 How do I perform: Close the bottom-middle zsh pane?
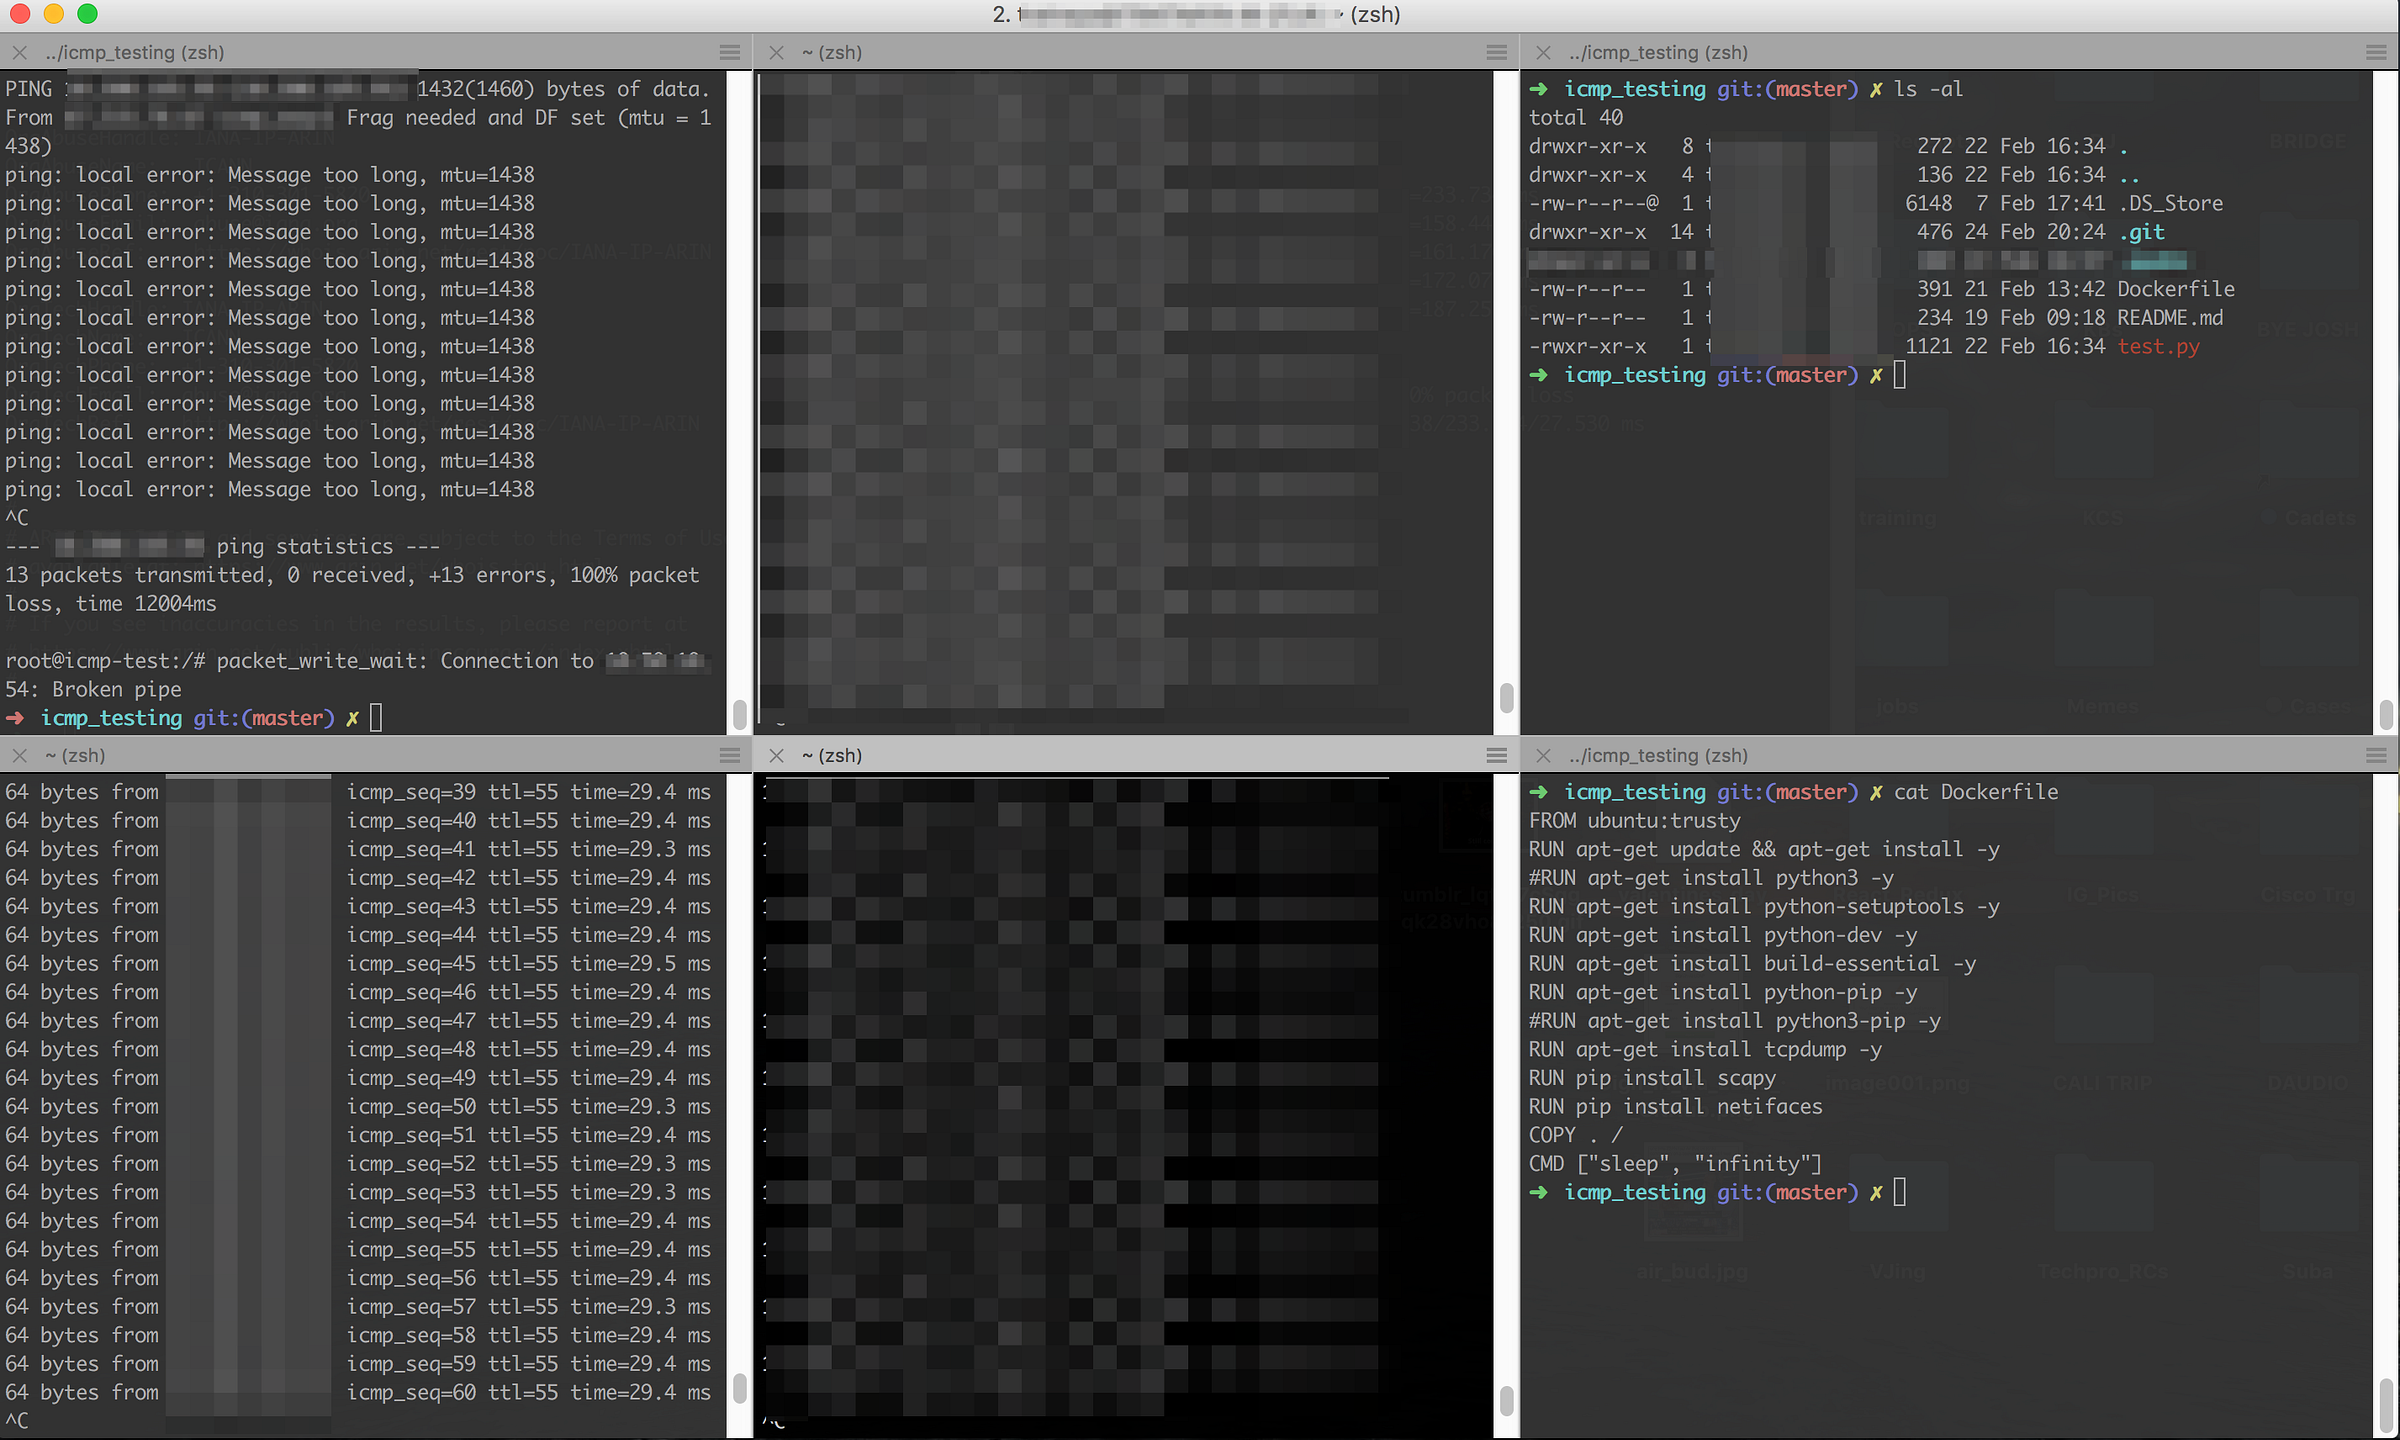coord(776,755)
